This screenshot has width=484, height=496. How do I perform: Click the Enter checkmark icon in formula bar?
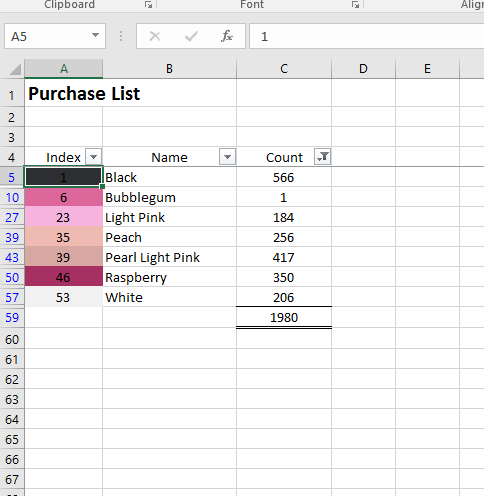pyautogui.click(x=191, y=36)
